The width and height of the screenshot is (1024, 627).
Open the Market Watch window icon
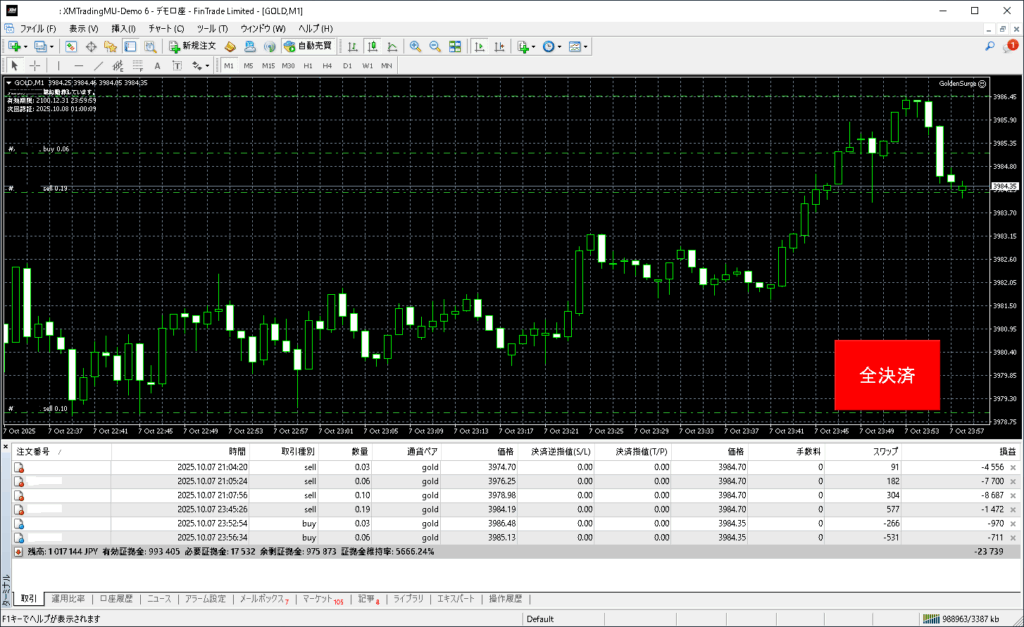tap(71, 46)
